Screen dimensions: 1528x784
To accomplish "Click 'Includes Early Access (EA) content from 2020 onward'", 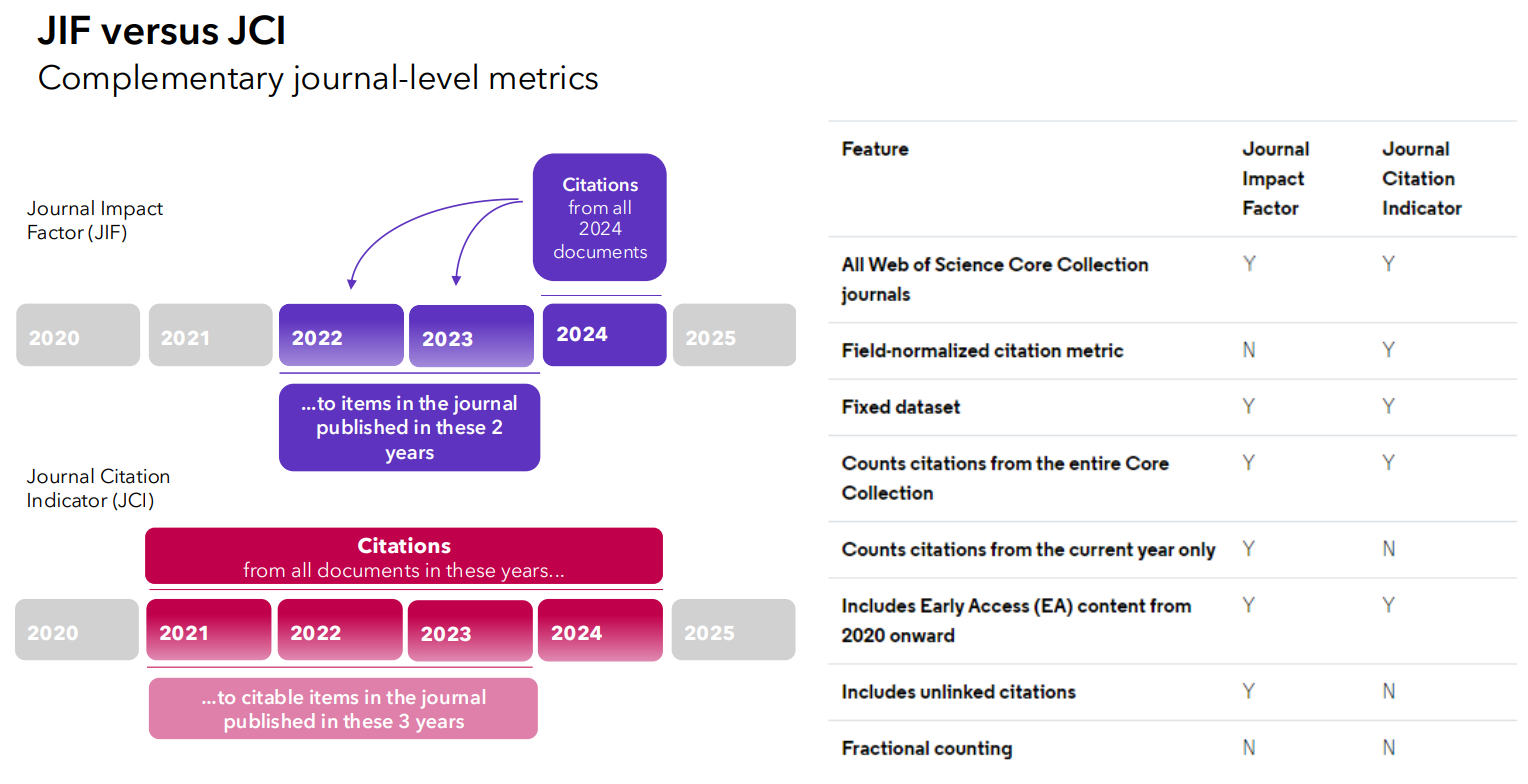I will pyautogui.click(x=1016, y=620).
